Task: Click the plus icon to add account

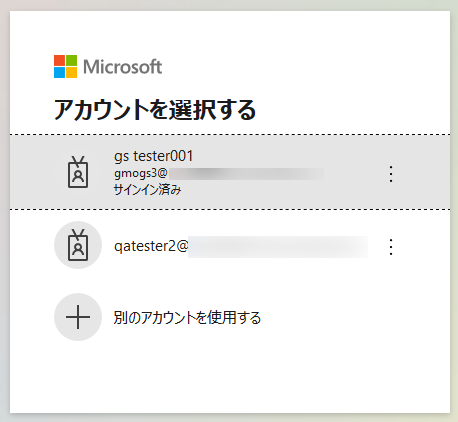Action: [78, 317]
